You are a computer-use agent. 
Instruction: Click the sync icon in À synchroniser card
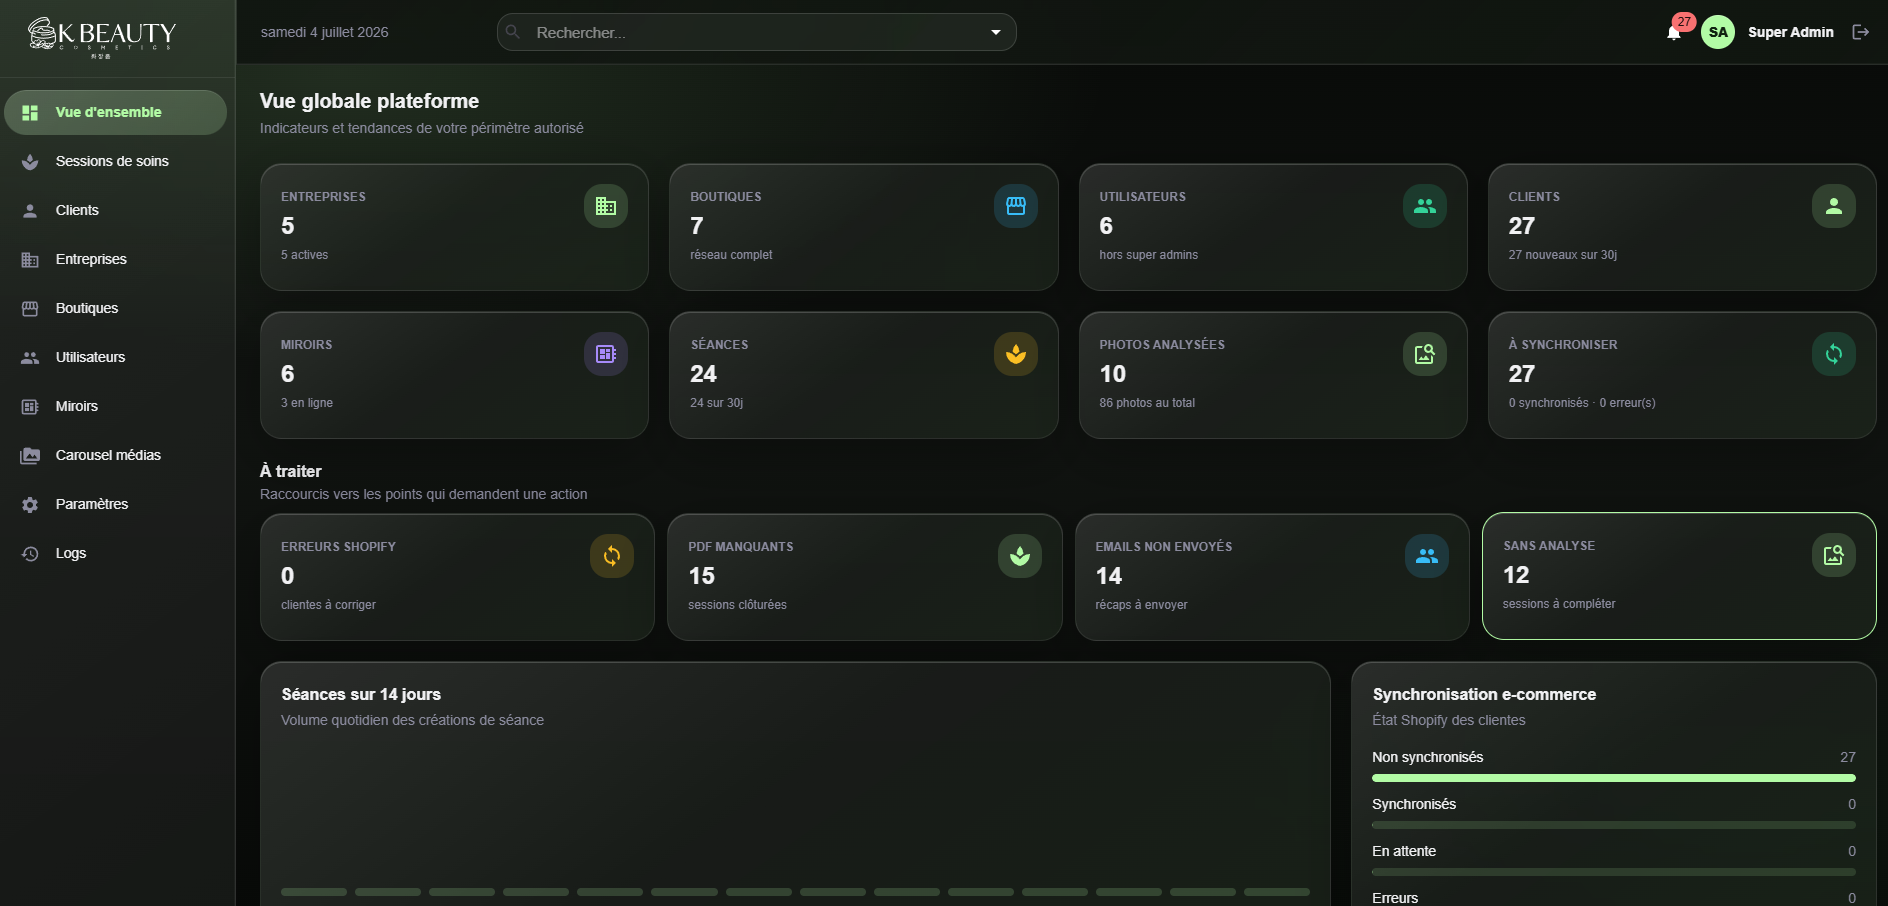(x=1834, y=354)
